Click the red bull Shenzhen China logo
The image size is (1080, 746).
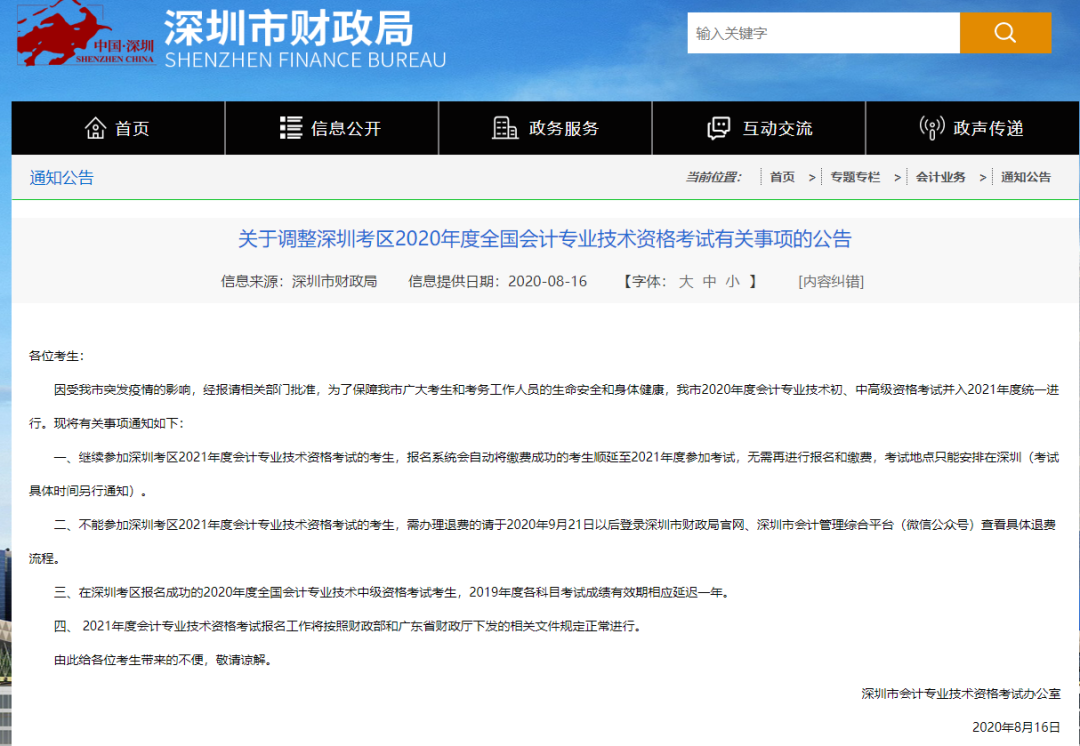coord(85,34)
